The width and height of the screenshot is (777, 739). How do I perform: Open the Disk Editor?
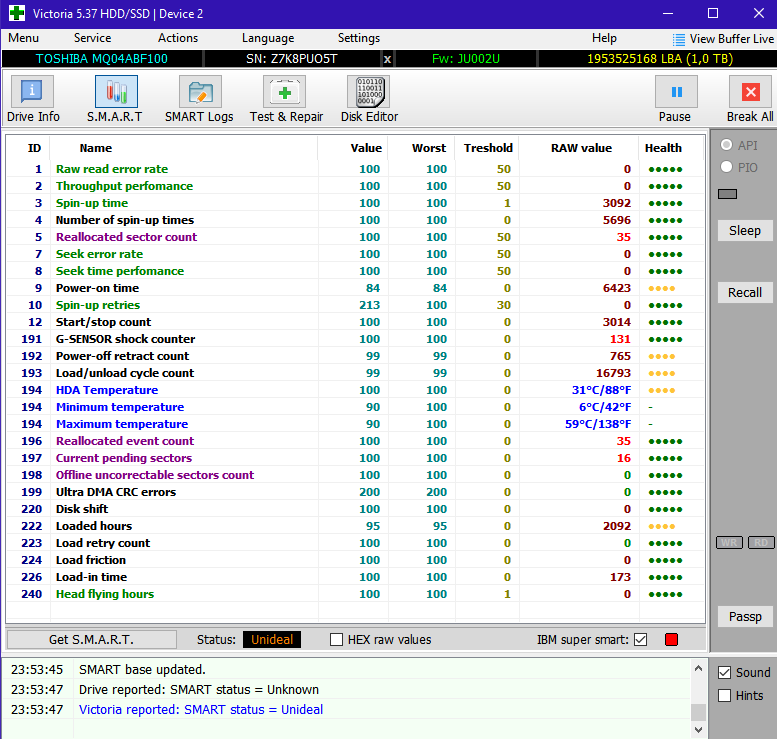369,99
